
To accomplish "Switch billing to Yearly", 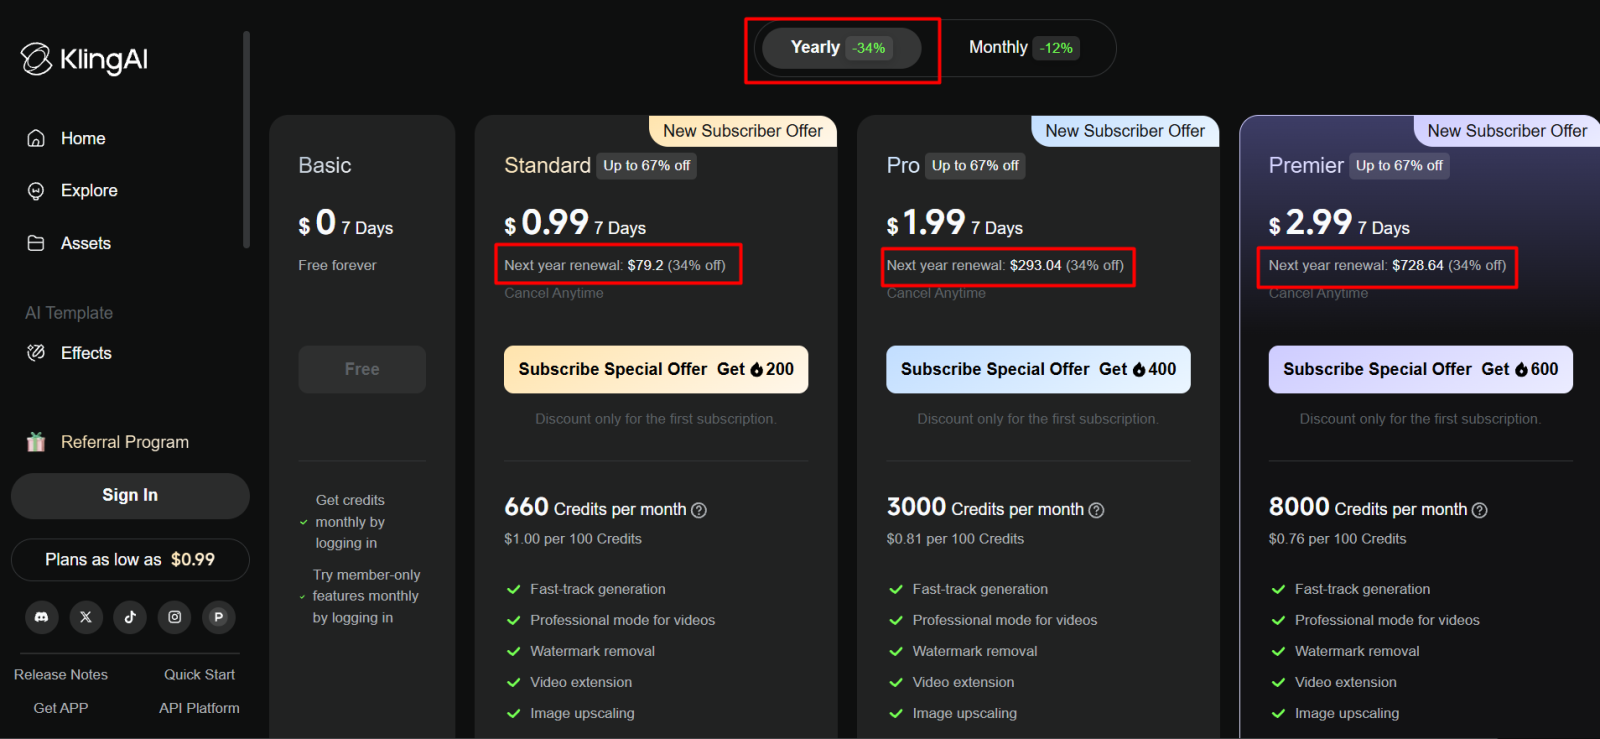I will click(841, 48).
